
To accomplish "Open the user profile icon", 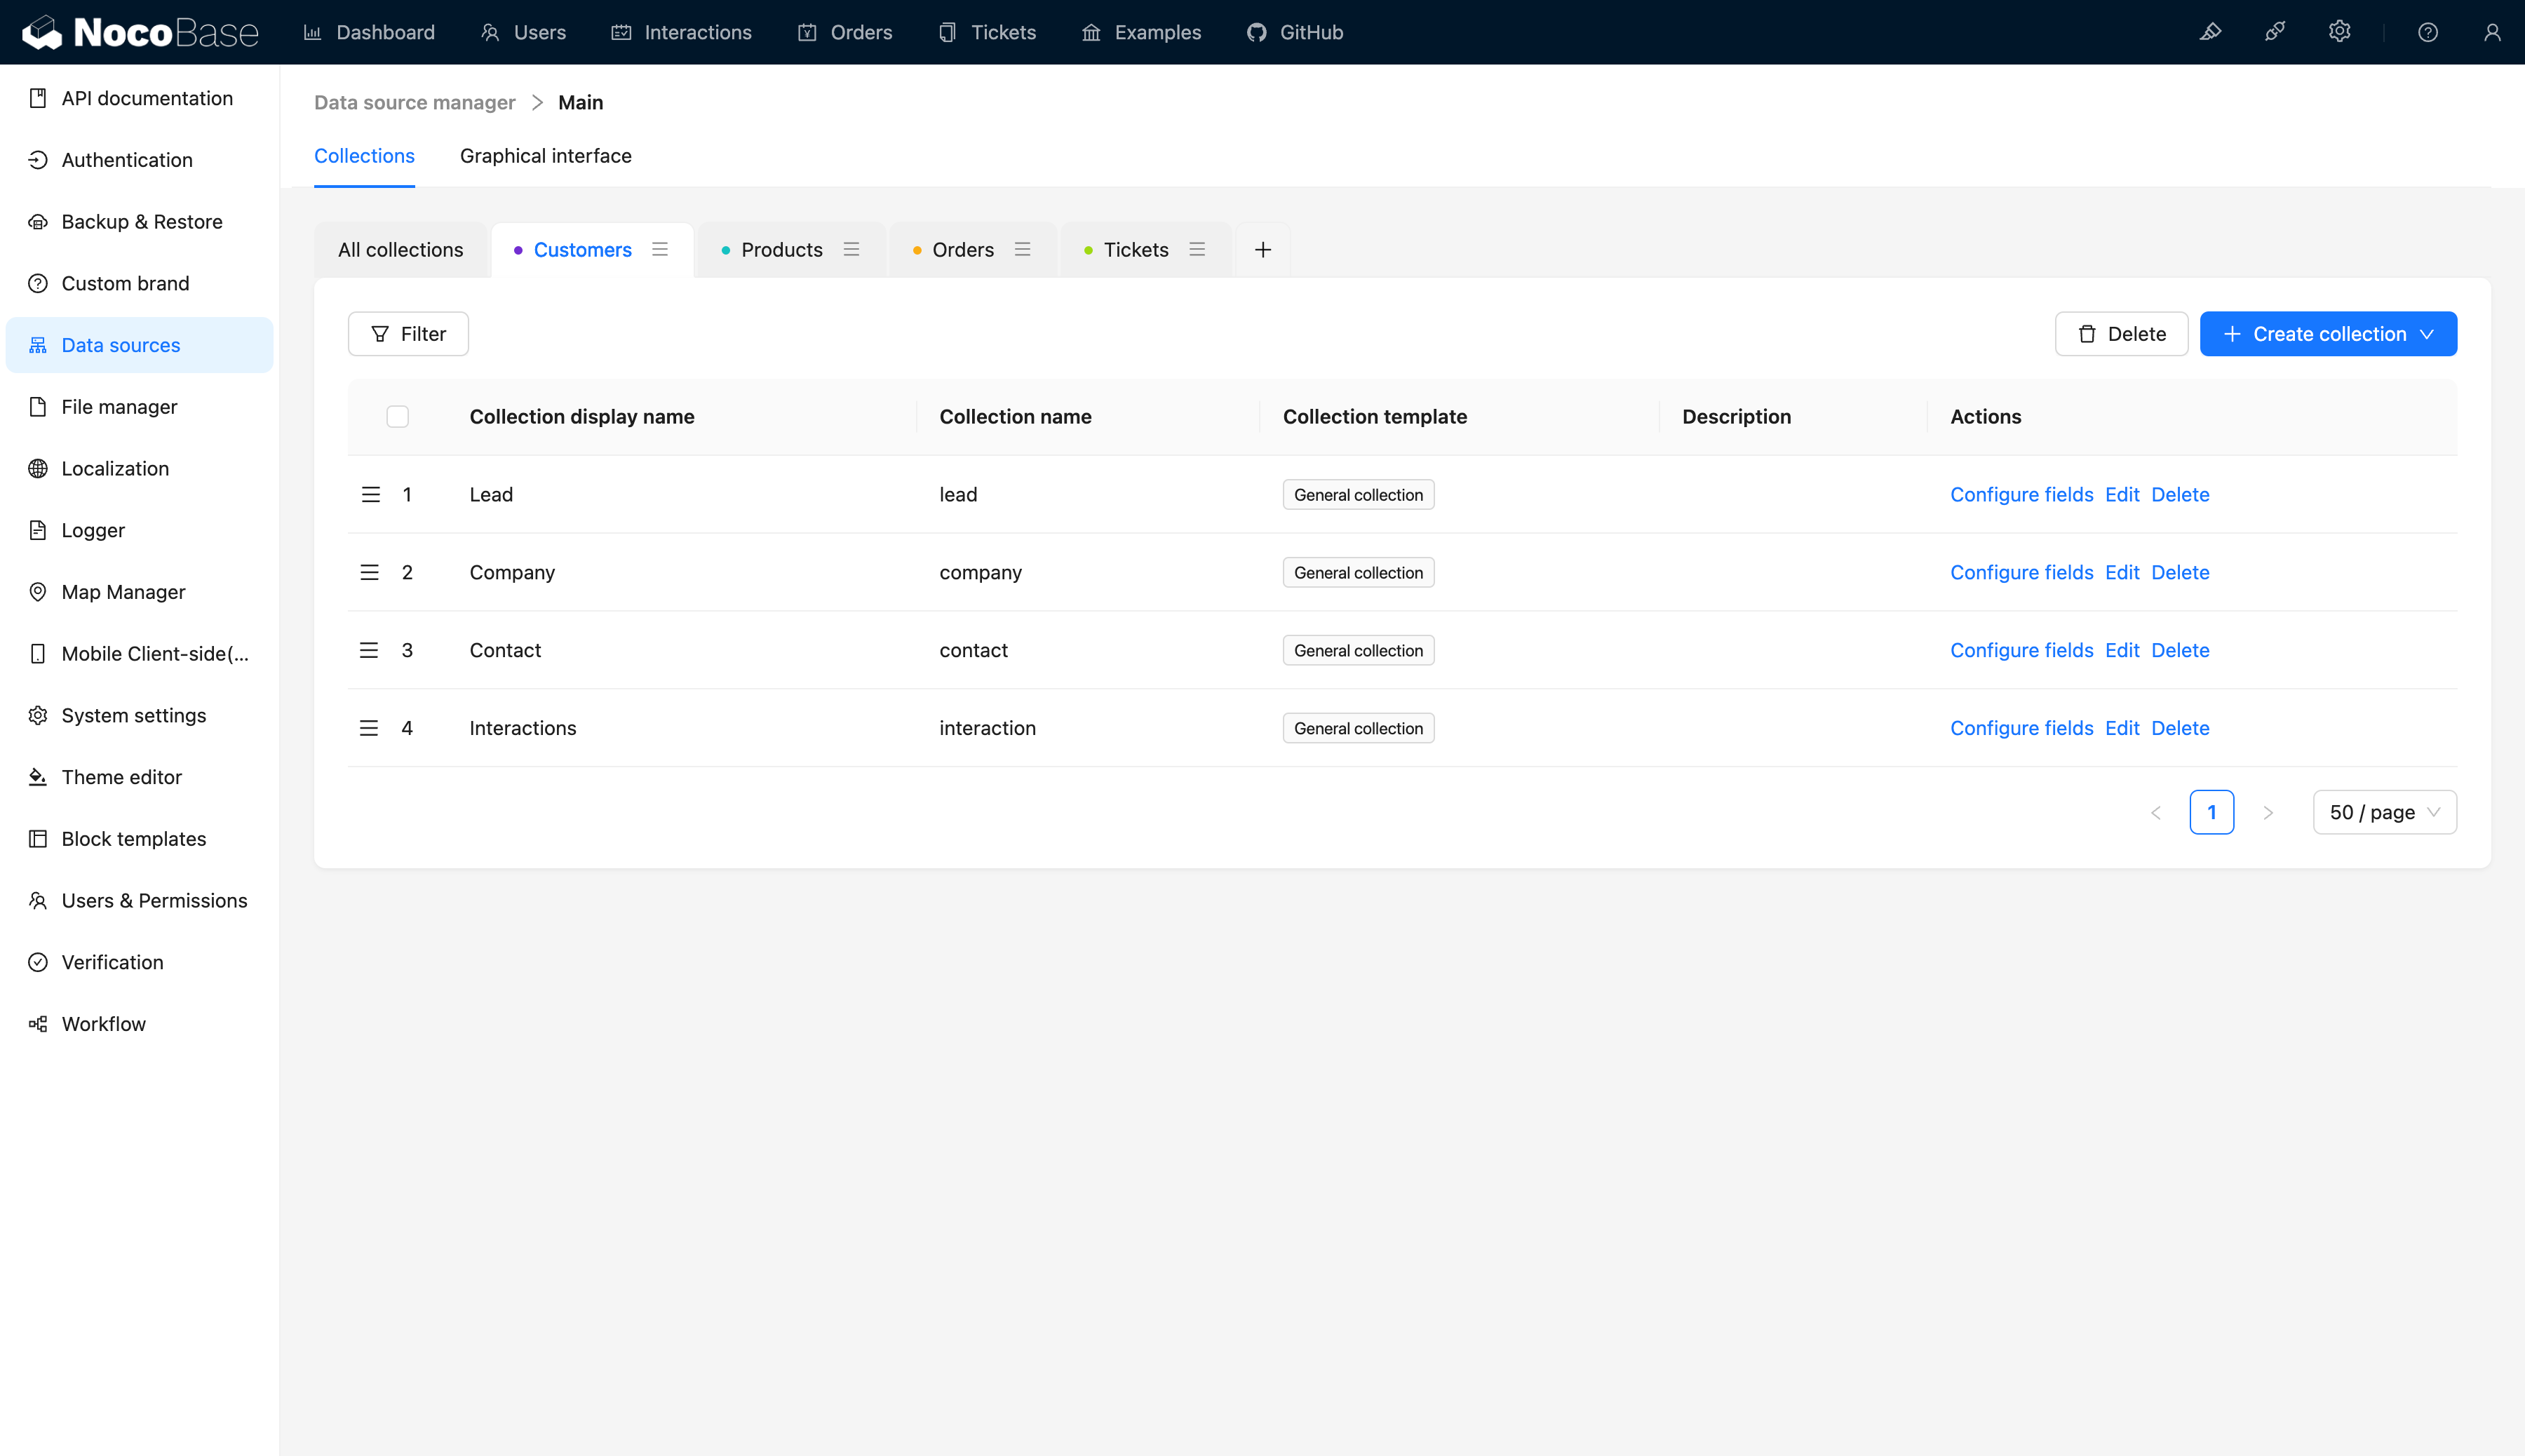I will point(2492,32).
